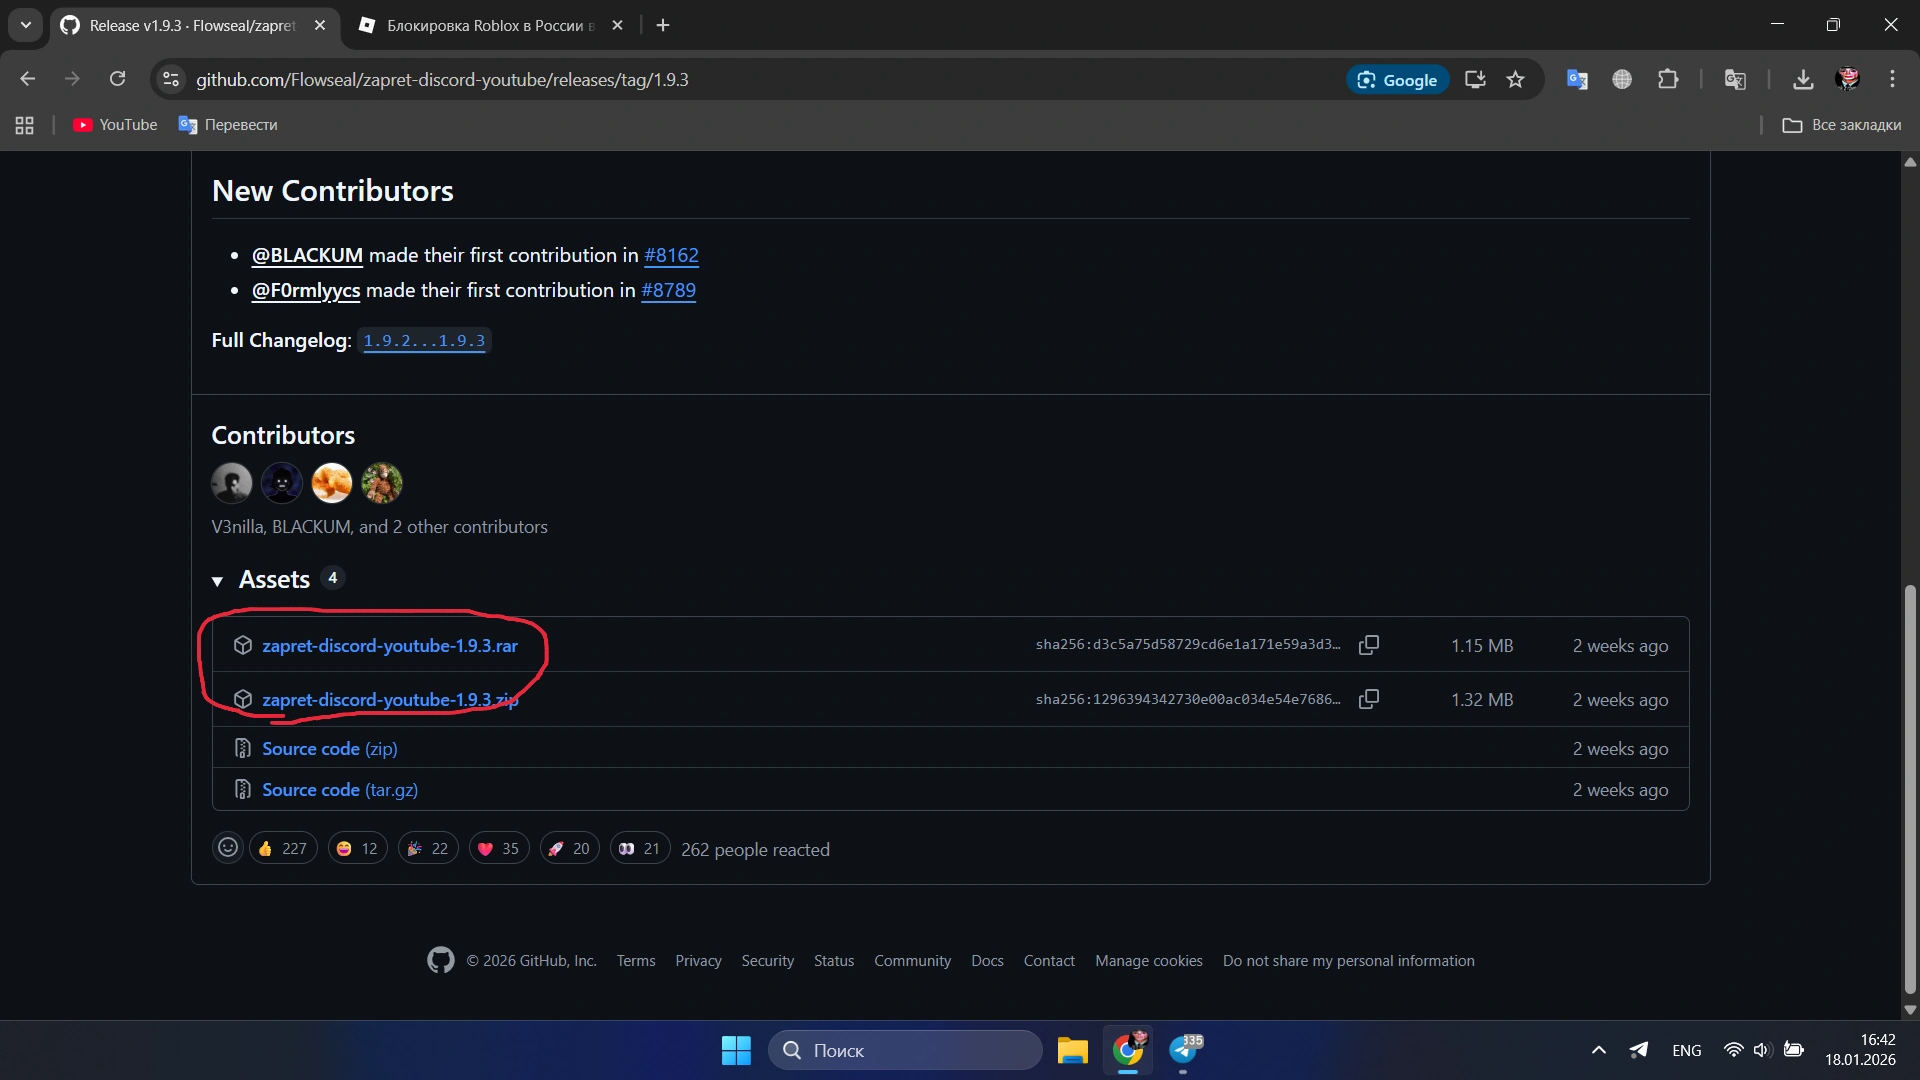
Task: Open the add reaction smiley picker
Action: [x=228, y=848]
